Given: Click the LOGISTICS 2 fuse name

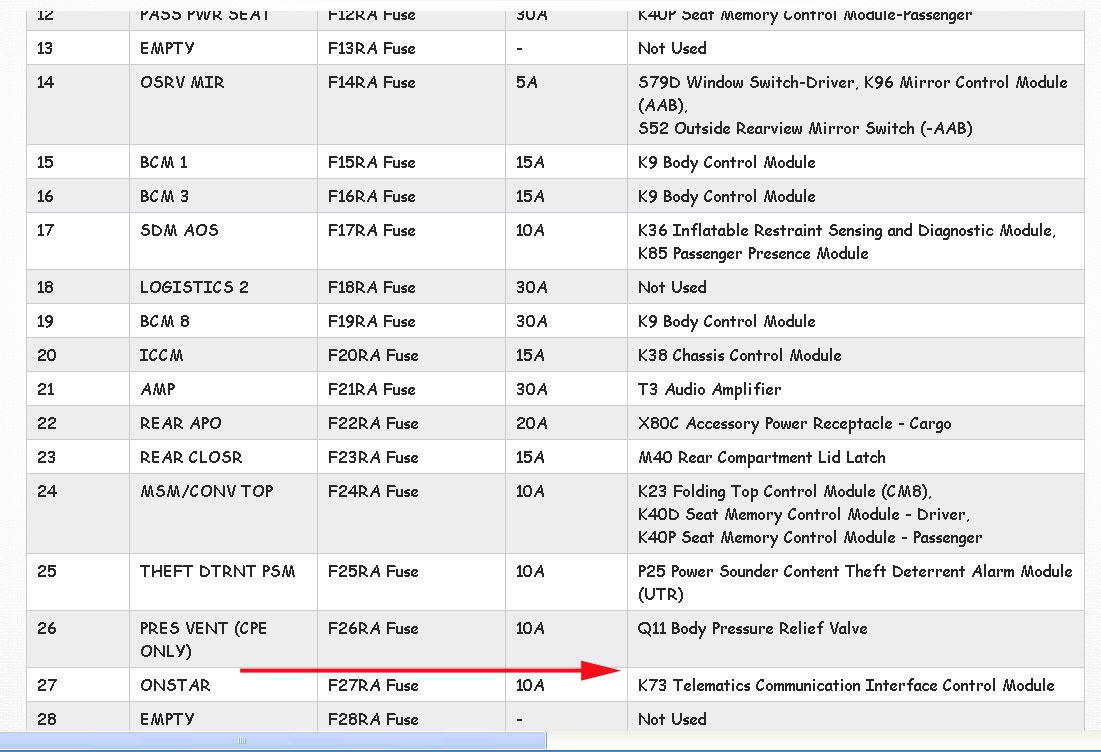Looking at the screenshot, I should pyautogui.click(x=194, y=287).
